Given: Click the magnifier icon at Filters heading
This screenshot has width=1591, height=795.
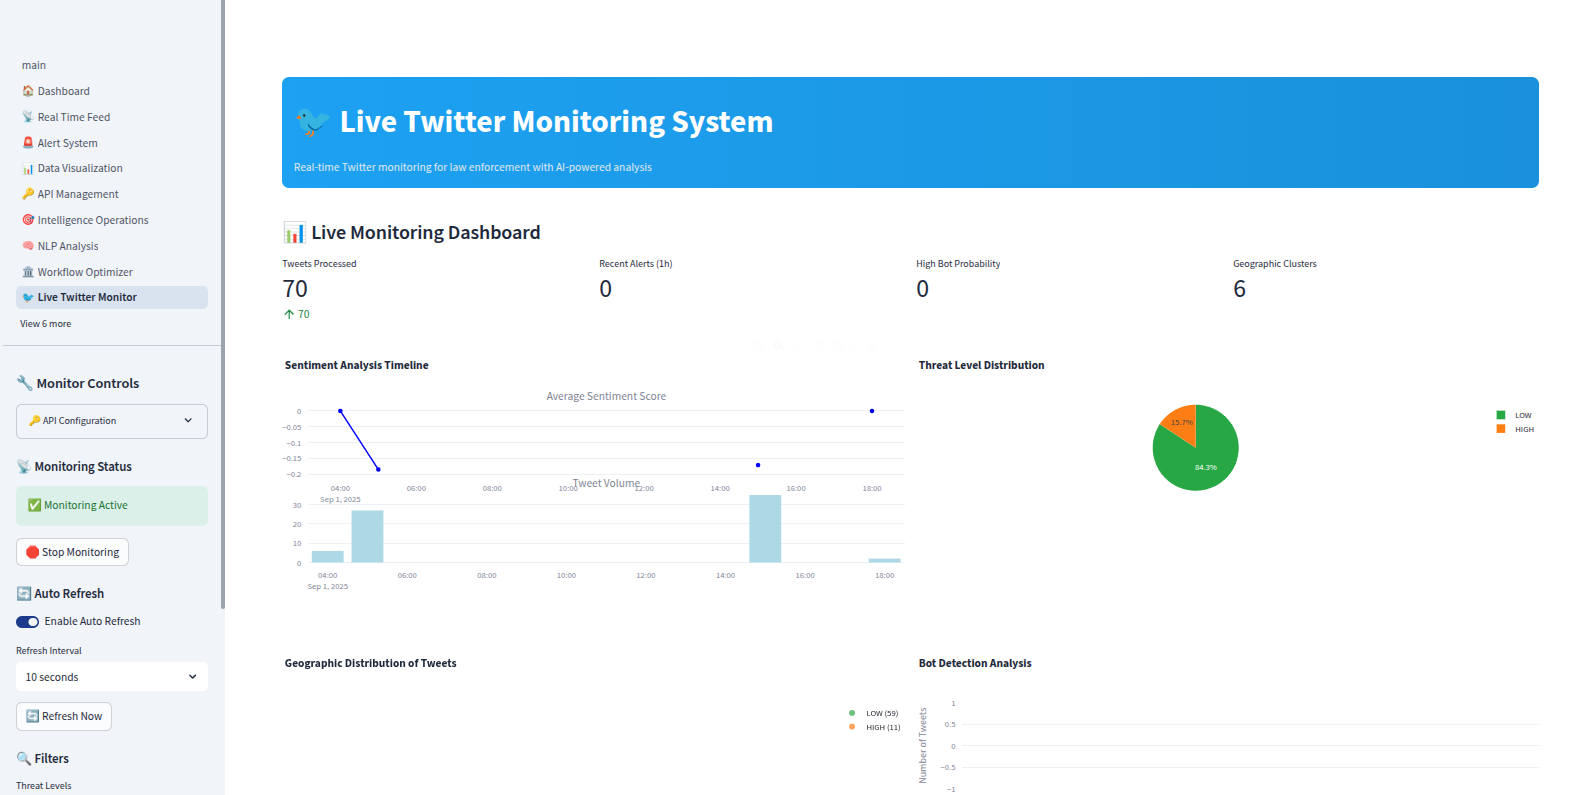Looking at the screenshot, I should pos(24,759).
